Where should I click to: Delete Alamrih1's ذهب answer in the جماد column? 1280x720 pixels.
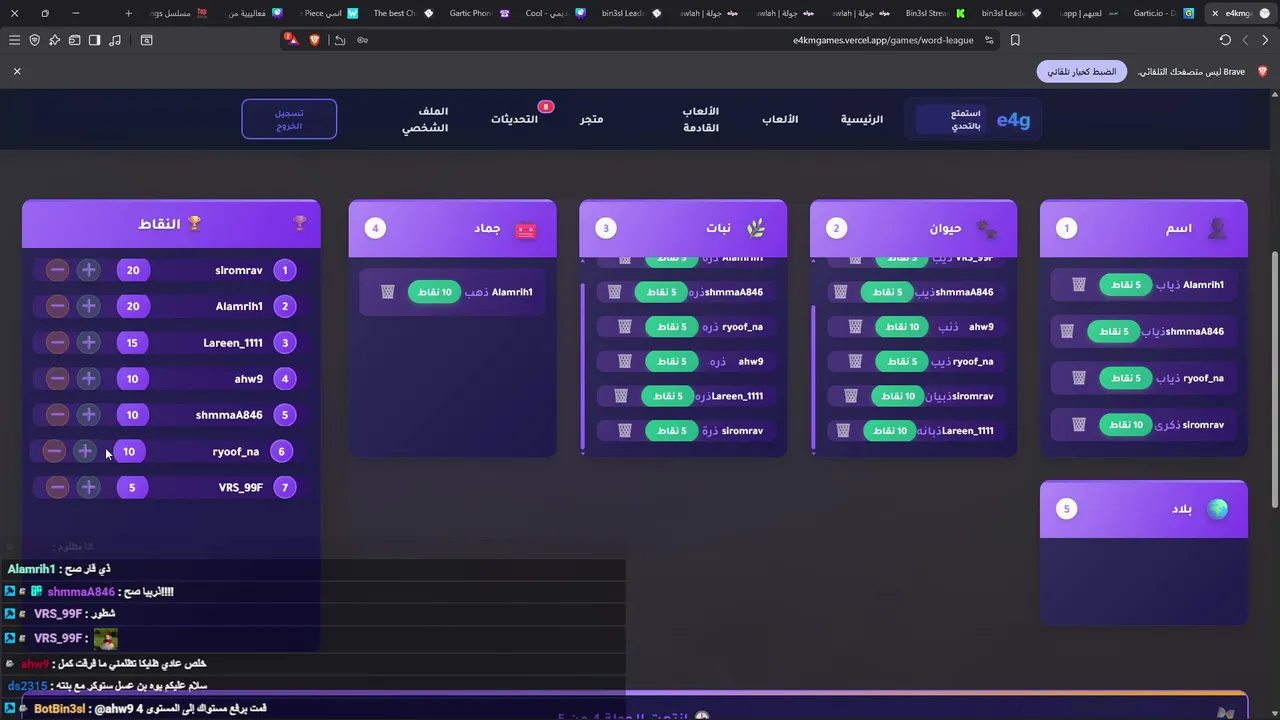coord(388,292)
